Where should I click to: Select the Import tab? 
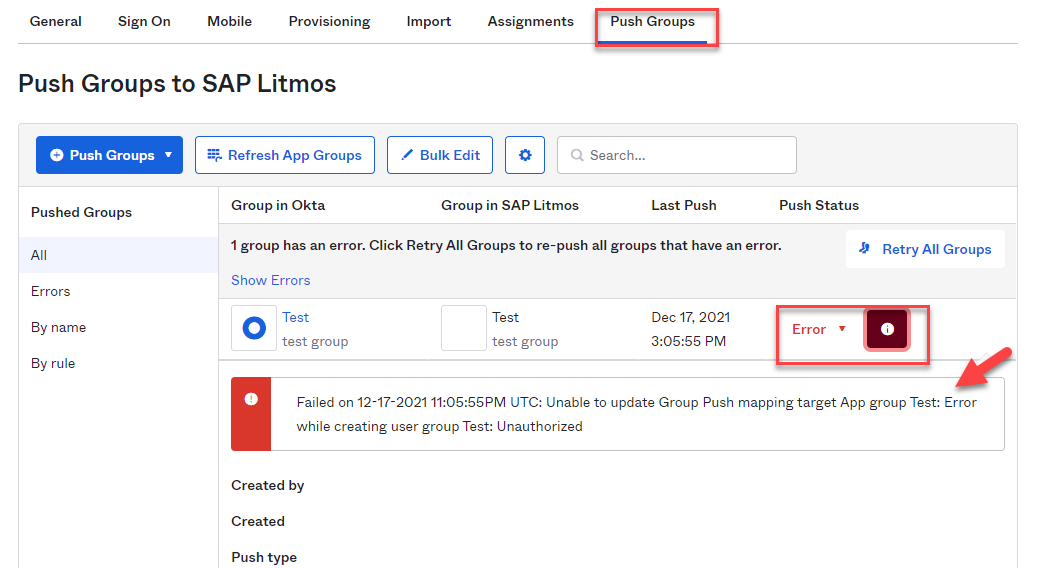click(429, 21)
